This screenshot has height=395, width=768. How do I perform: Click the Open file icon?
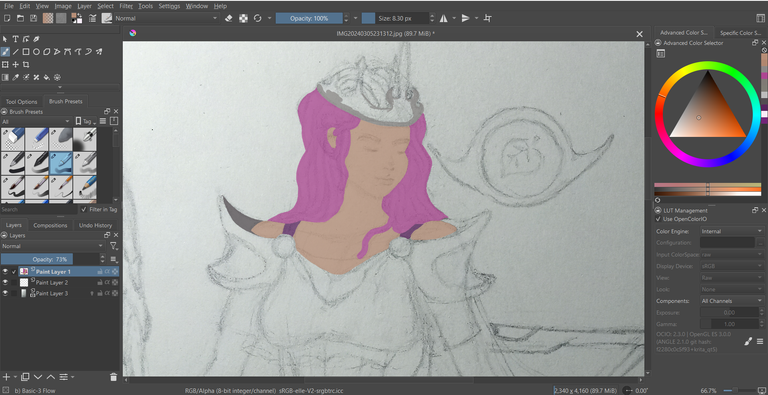point(20,18)
